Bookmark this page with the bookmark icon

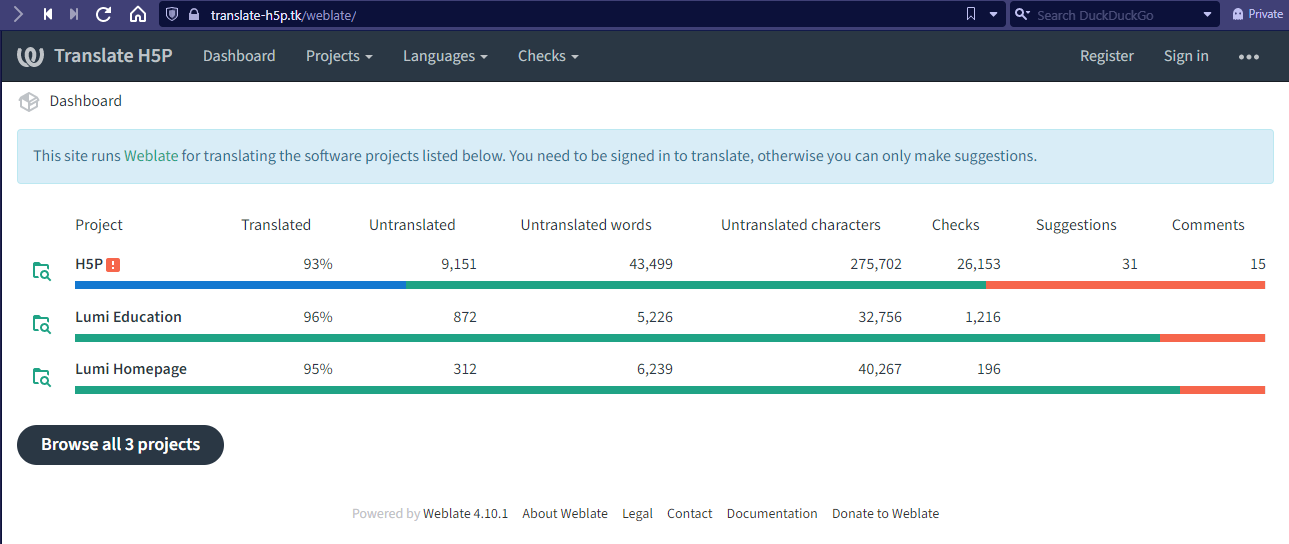click(x=971, y=14)
